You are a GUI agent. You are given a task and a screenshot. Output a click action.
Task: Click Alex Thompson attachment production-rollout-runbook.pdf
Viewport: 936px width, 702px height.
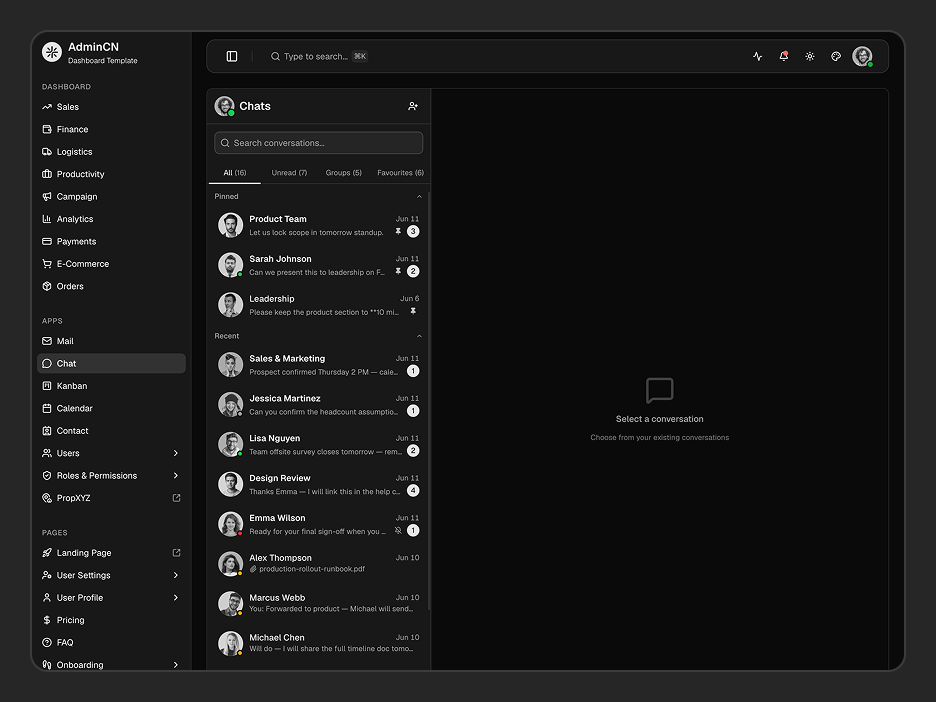pos(307,569)
